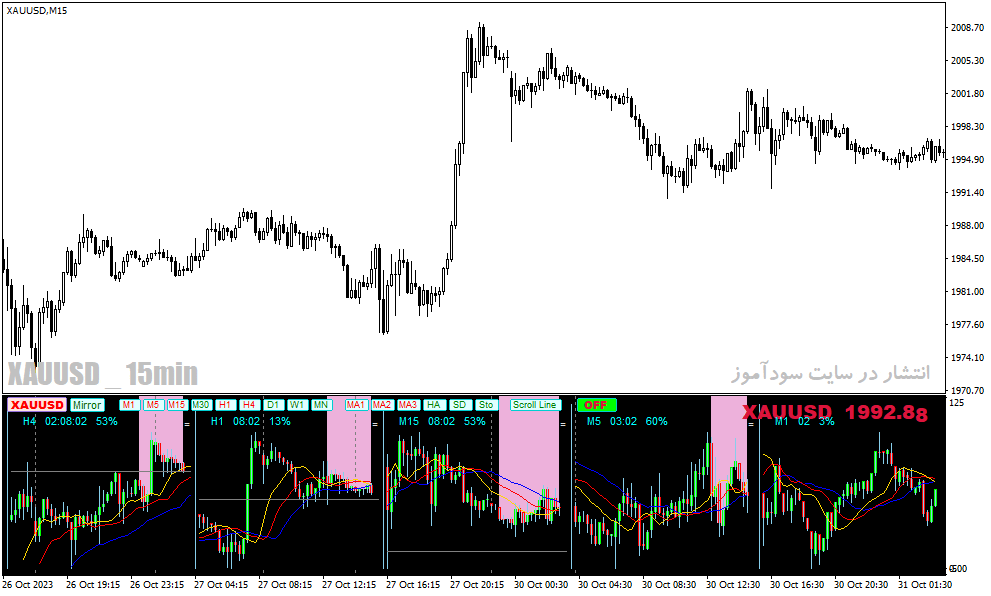Select the M5 timeframe button
The height and width of the screenshot is (596, 991).
point(152,404)
